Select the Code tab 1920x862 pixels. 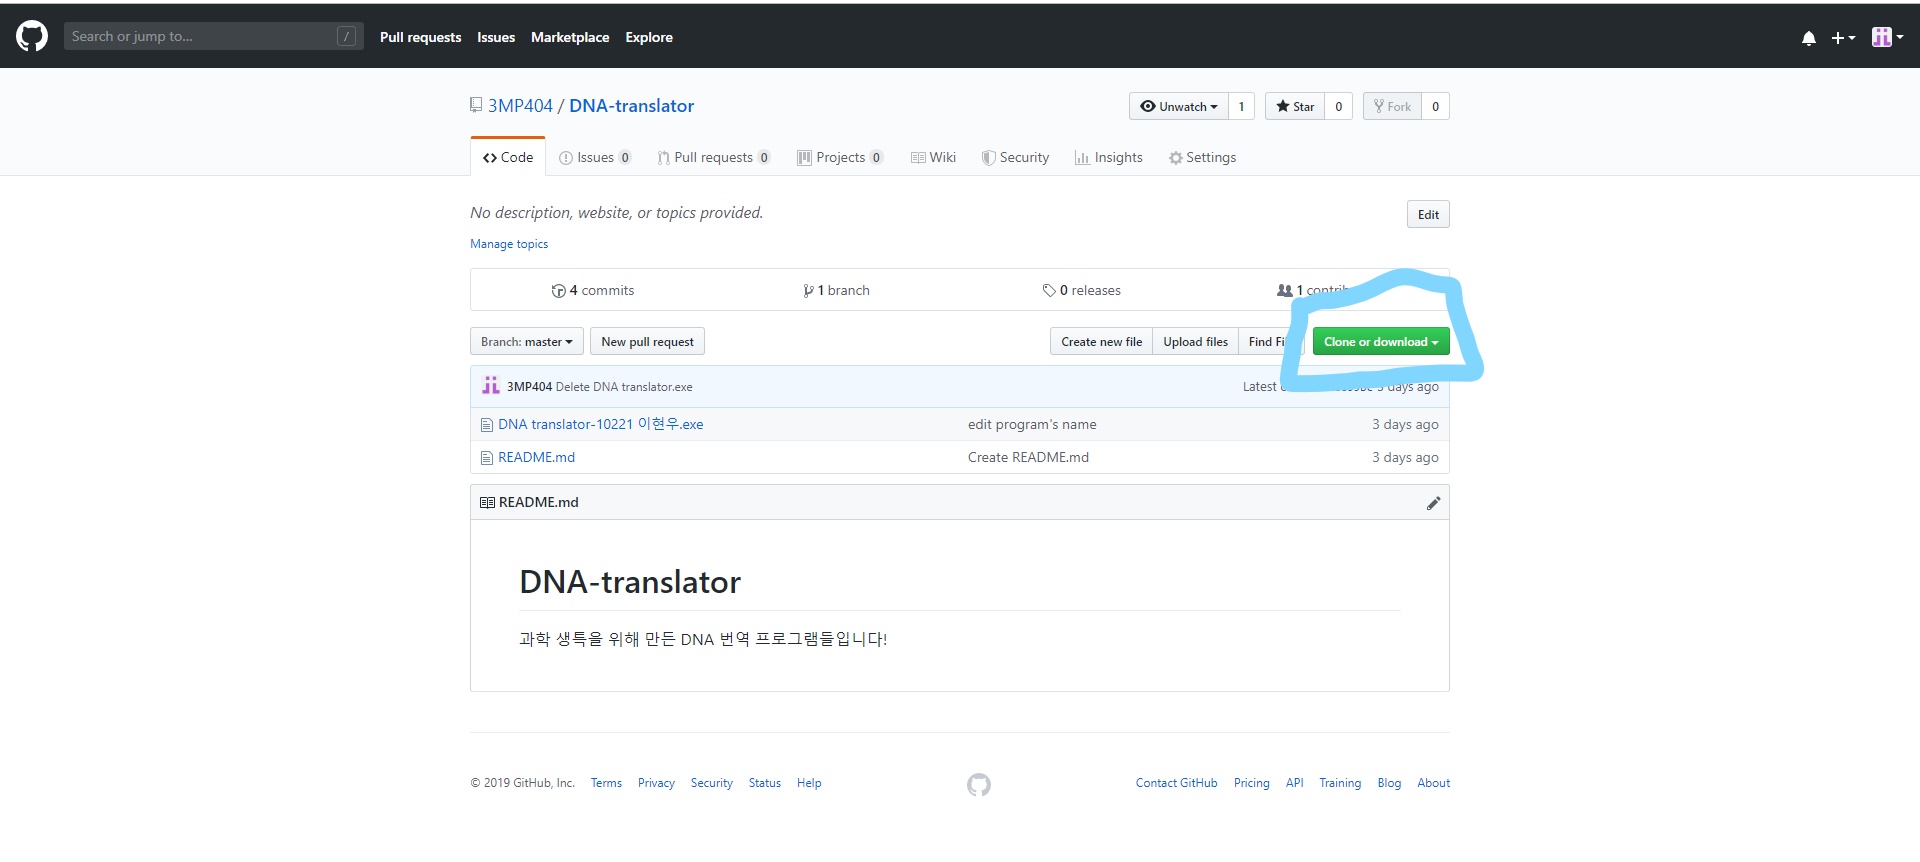(508, 157)
